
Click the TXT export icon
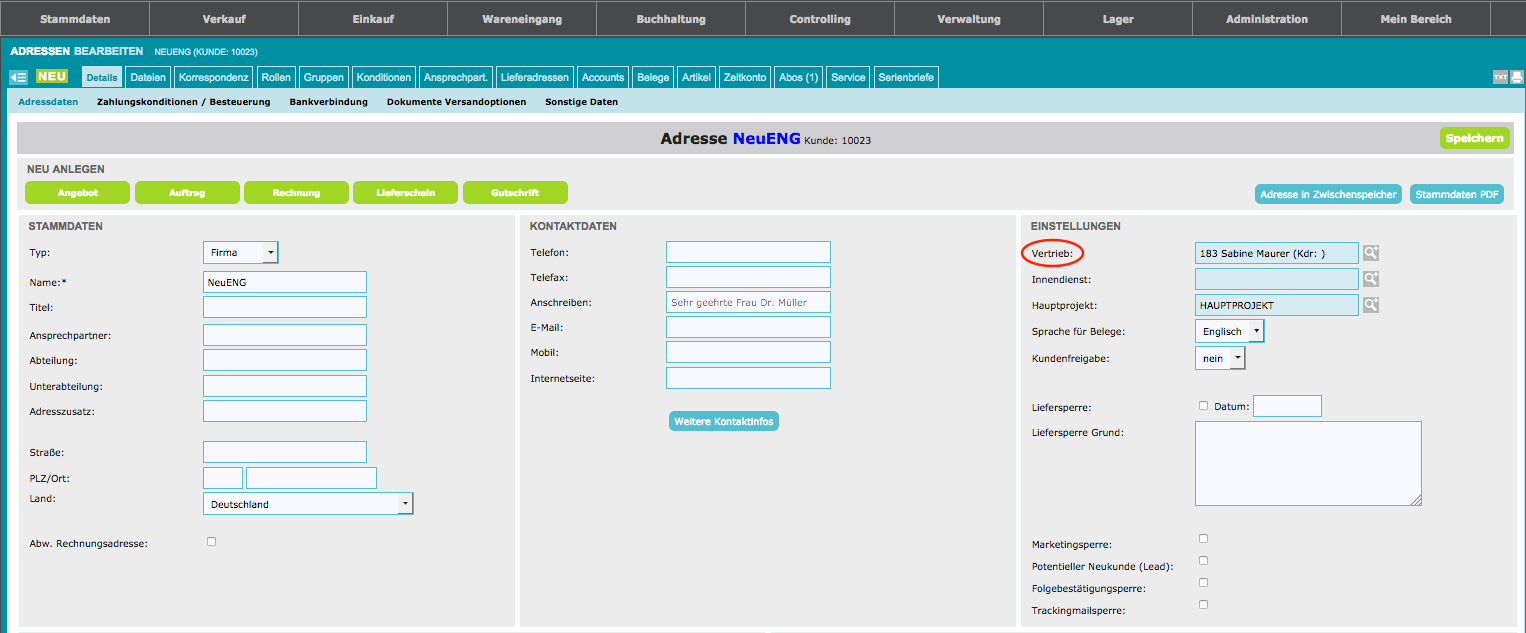(x=1500, y=77)
